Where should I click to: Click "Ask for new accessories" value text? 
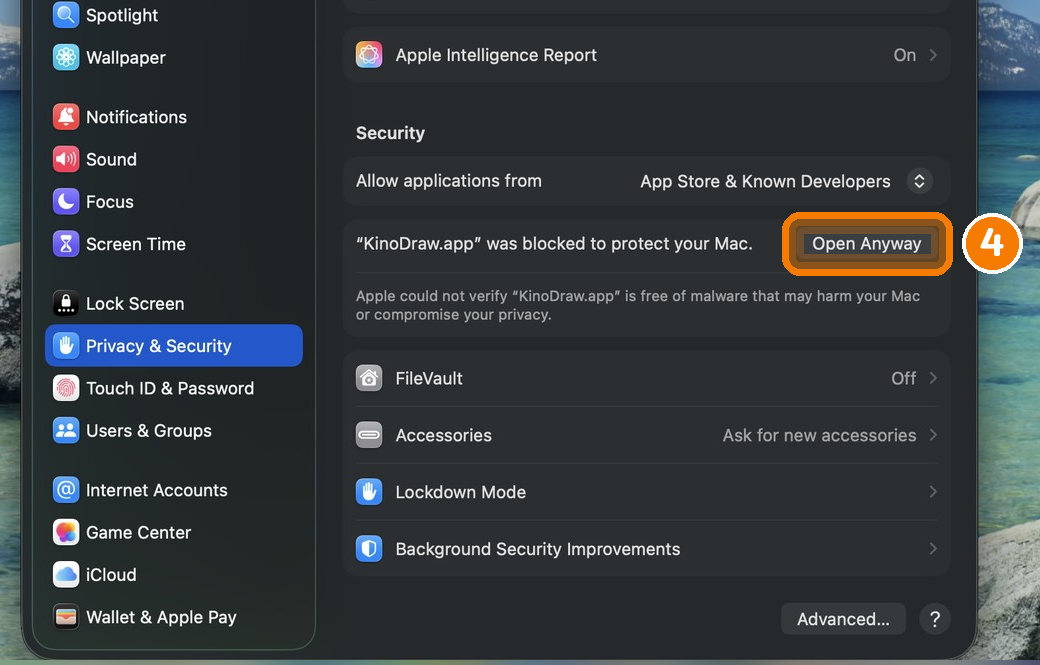click(x=819, y=435)
